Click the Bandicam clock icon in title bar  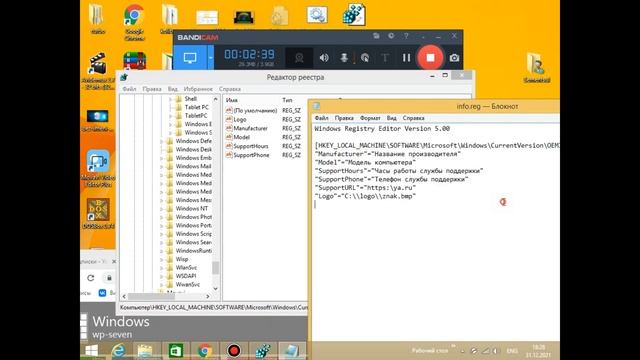391,36
